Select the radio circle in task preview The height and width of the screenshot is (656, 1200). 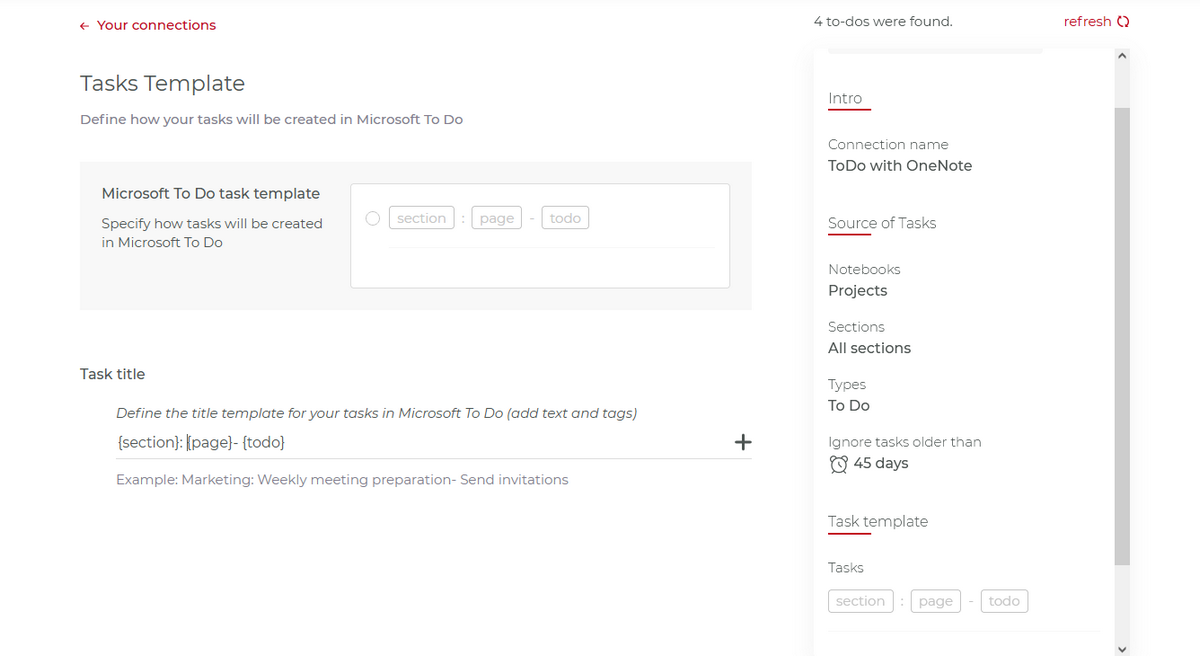click(x=373, y=218)
